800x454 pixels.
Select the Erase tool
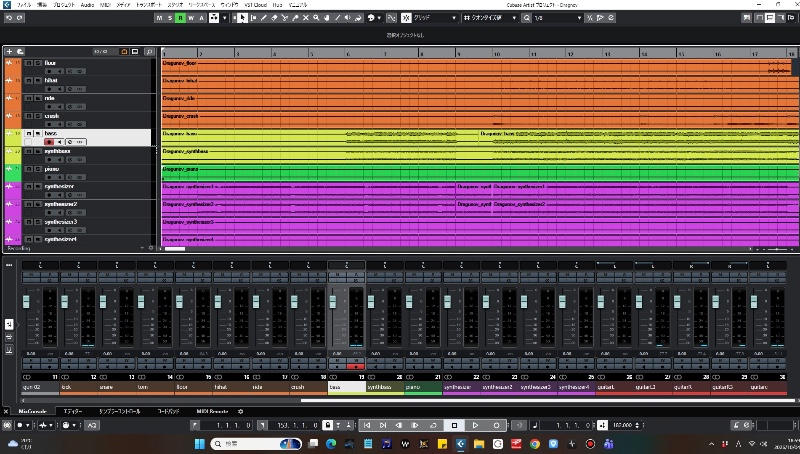coord(274,18)
